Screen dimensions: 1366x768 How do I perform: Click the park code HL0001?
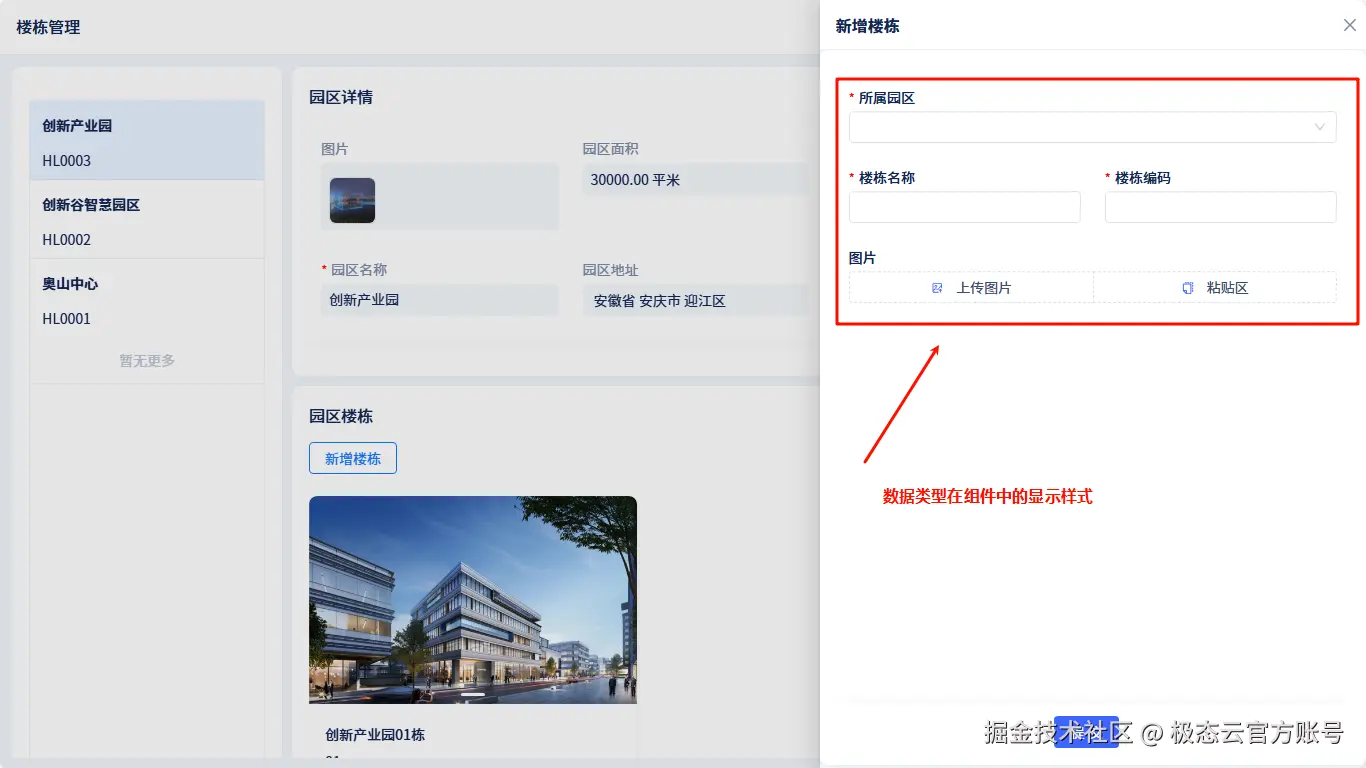pyautogui.click(x=67, y=319)
